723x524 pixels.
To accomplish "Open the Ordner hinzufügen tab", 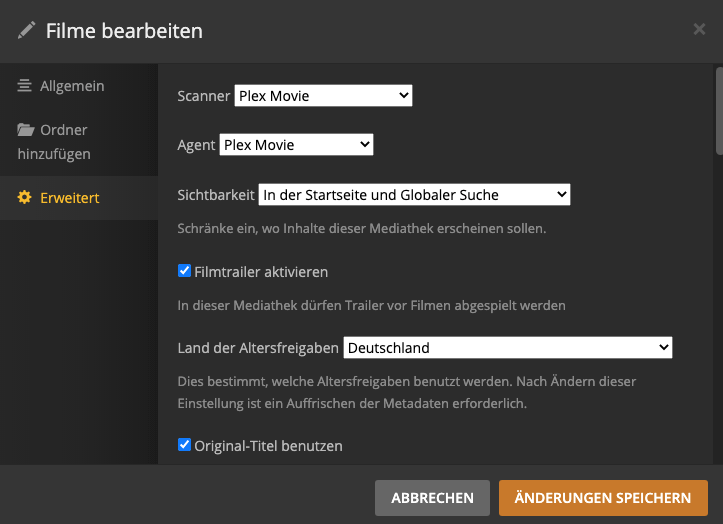I will pyautogui.click(x=64, y=142).
